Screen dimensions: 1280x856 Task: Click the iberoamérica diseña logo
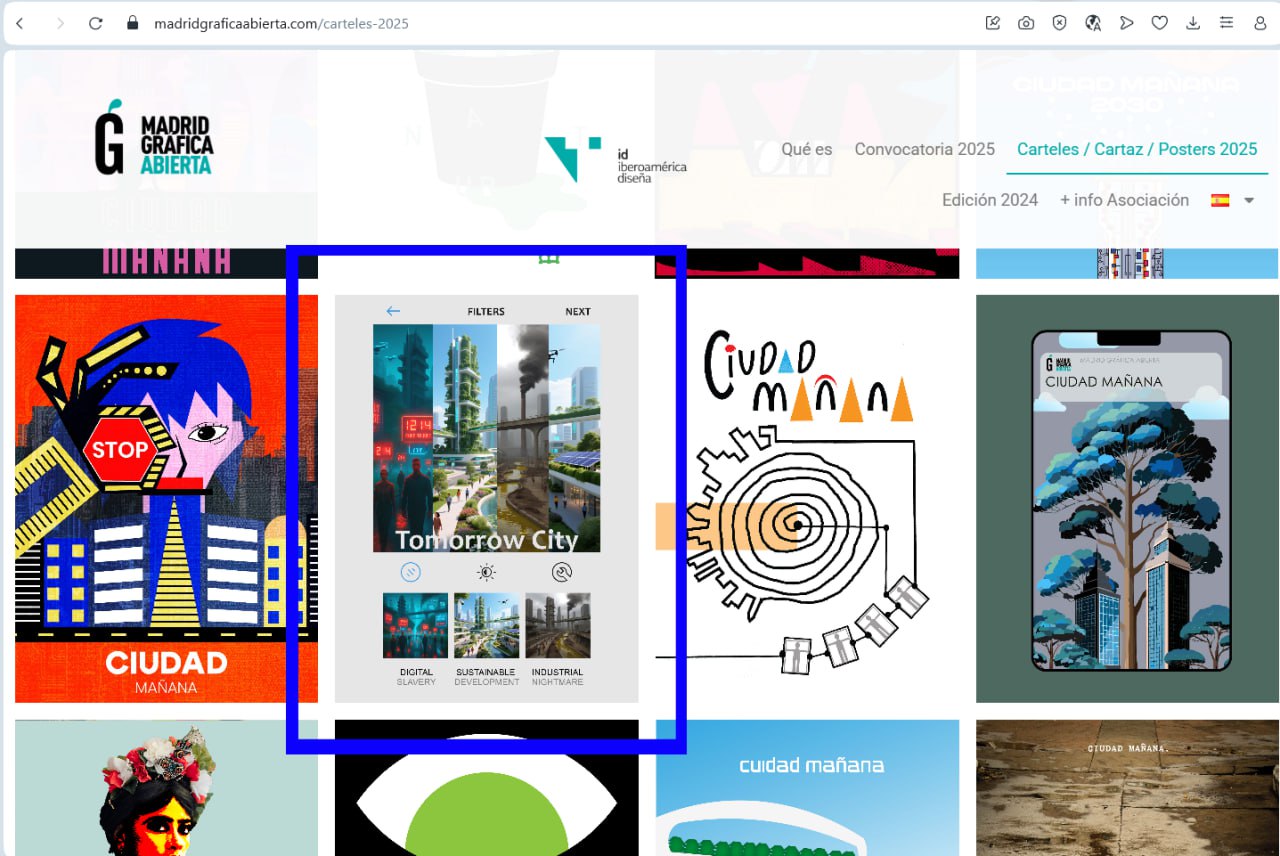[616, 160]
